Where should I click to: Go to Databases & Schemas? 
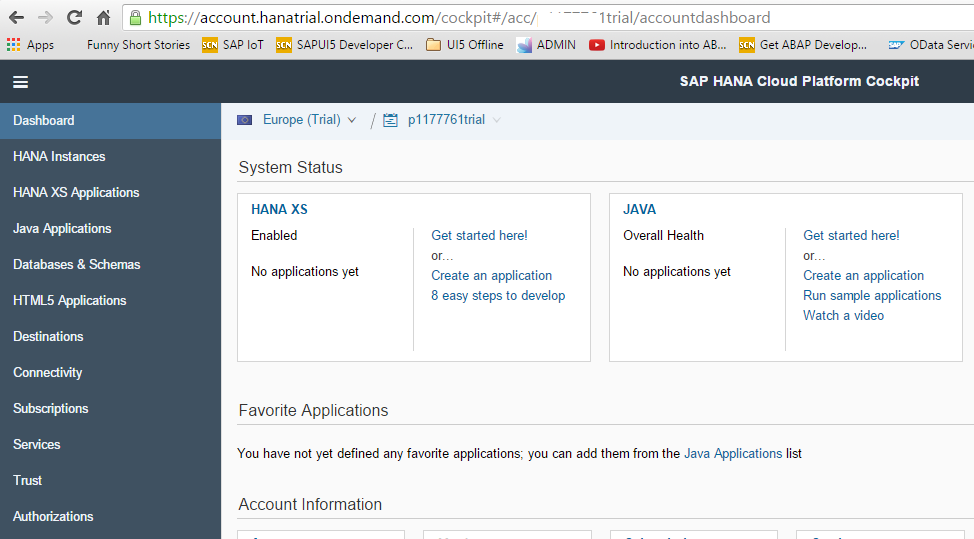tap(76, 264)
